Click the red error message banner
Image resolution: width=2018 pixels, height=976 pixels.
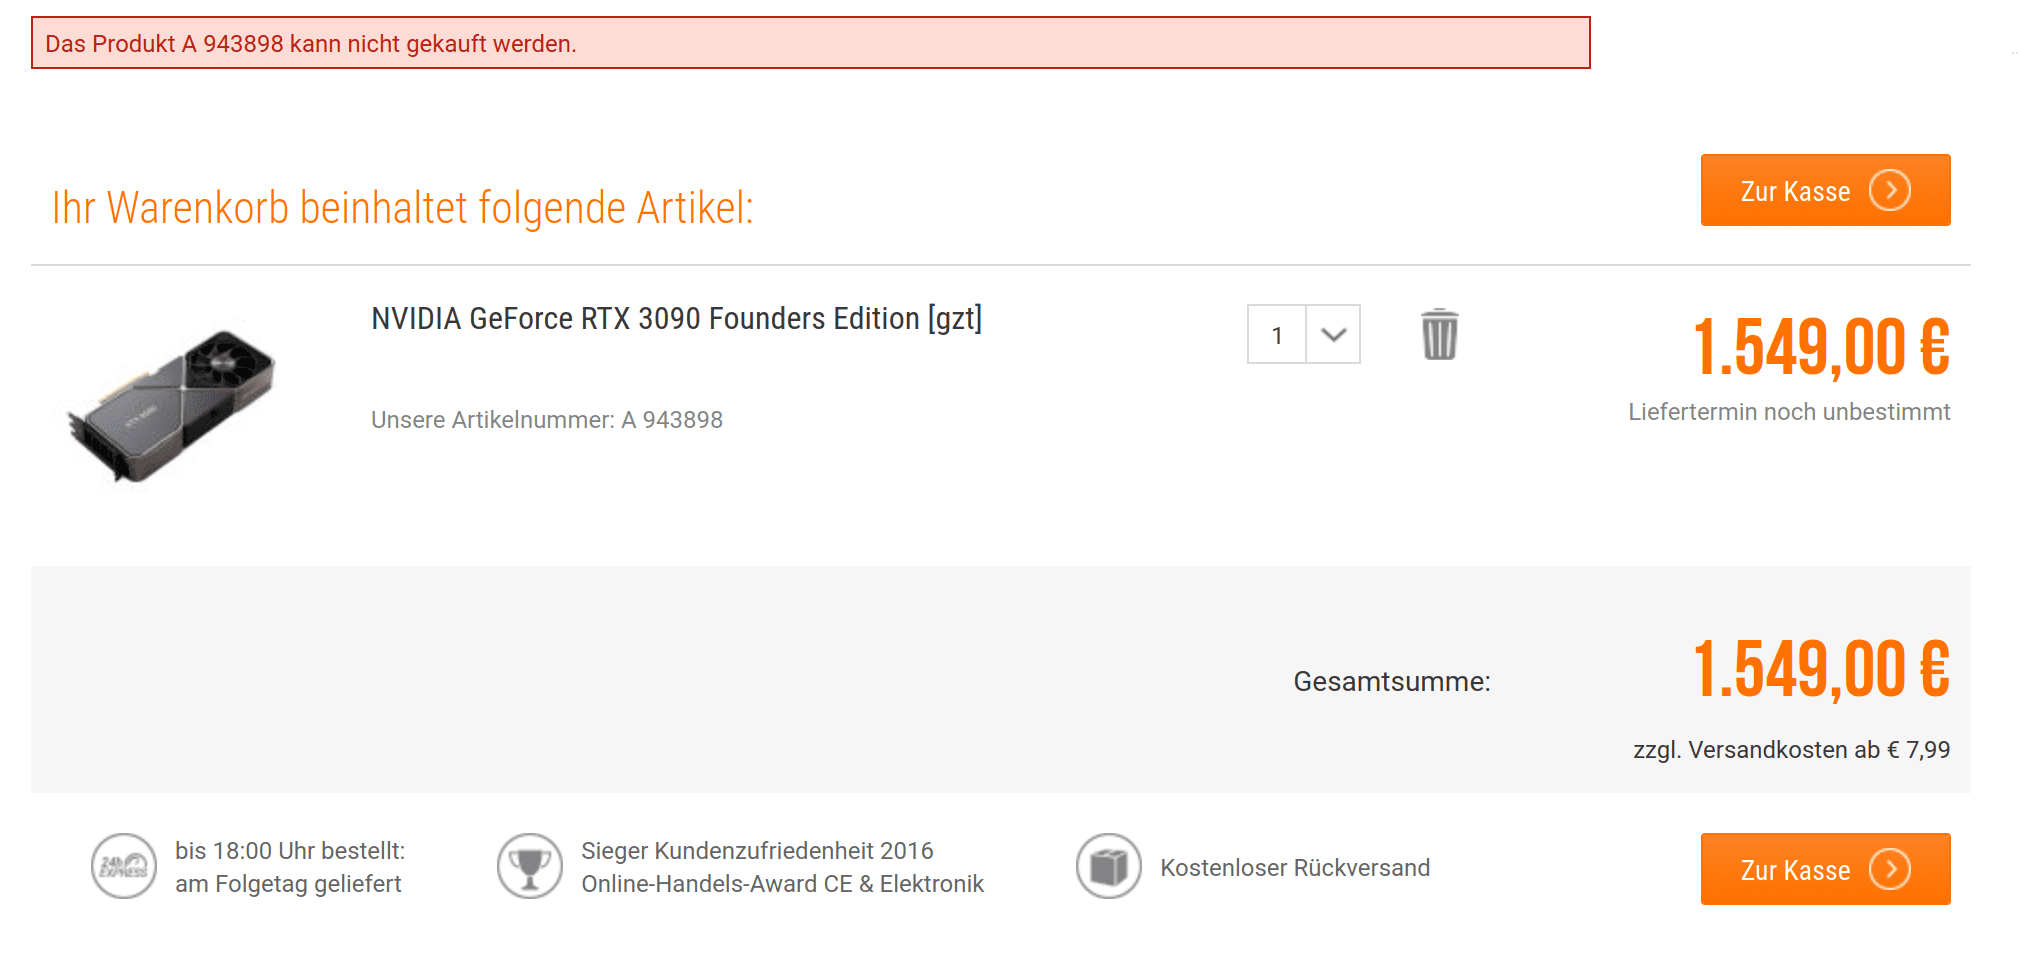810,43
